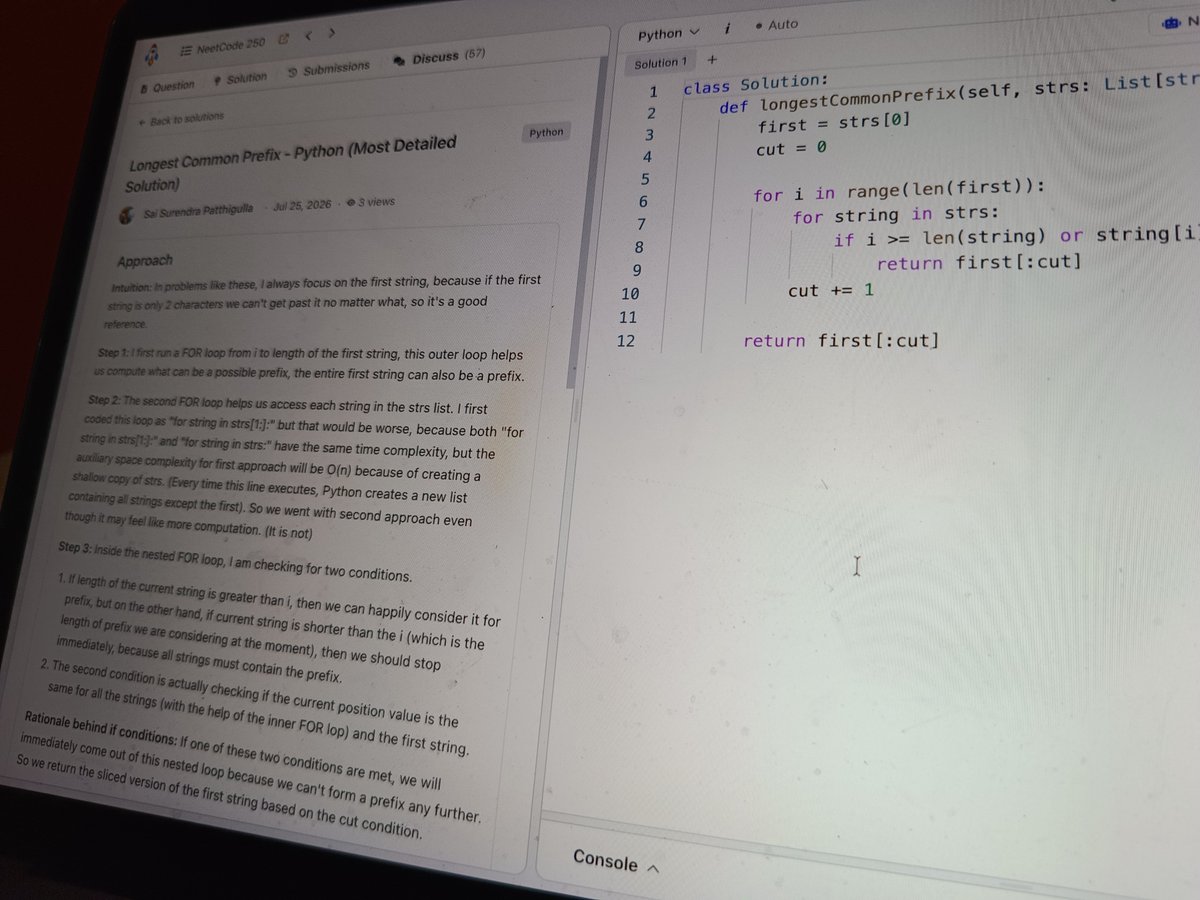
Task: Click code line 'first = strs[0]'
Action: click(834, 124)
